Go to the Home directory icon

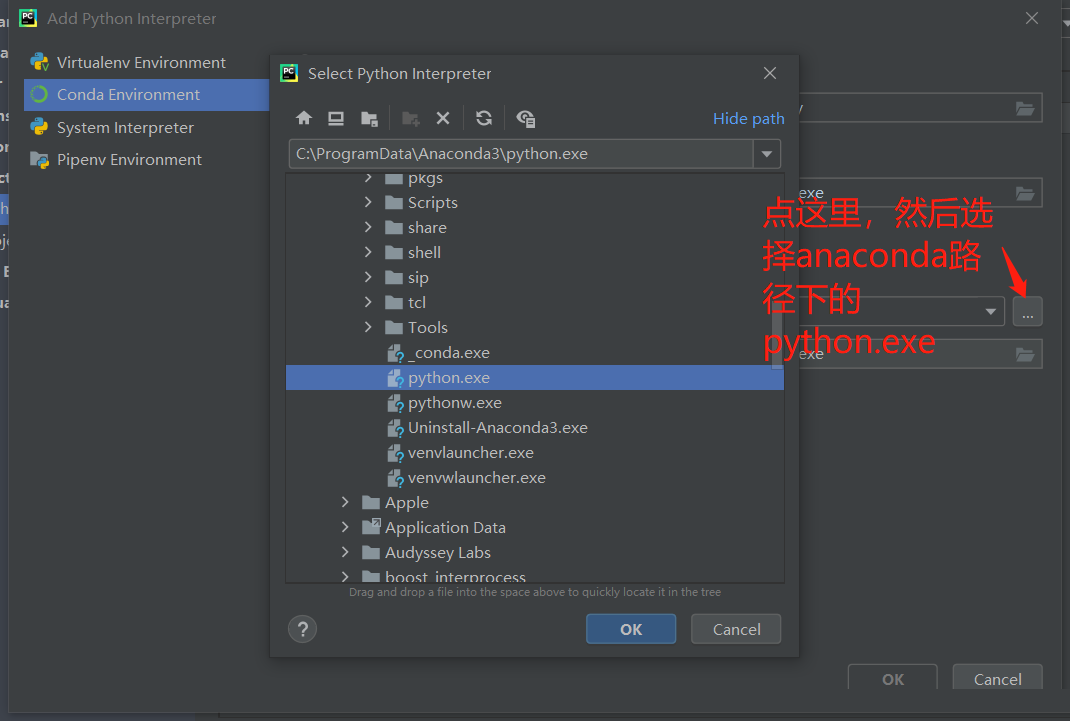304,118
